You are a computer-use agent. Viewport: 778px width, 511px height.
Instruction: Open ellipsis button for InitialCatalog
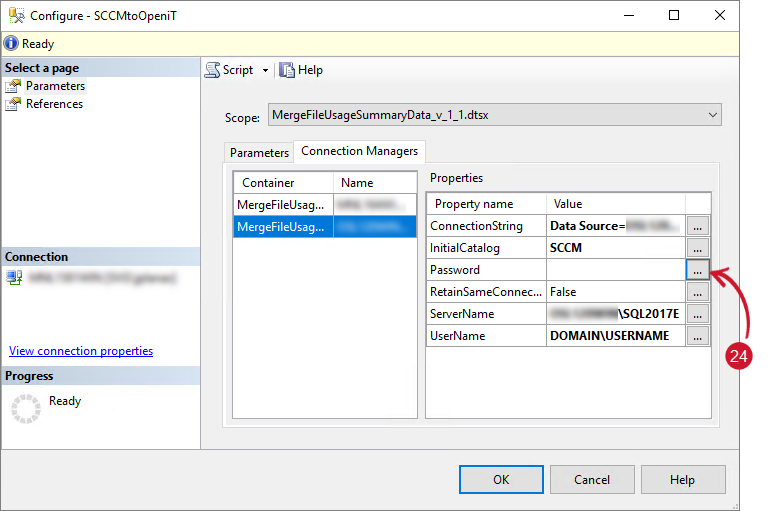[x=698, y=248]
